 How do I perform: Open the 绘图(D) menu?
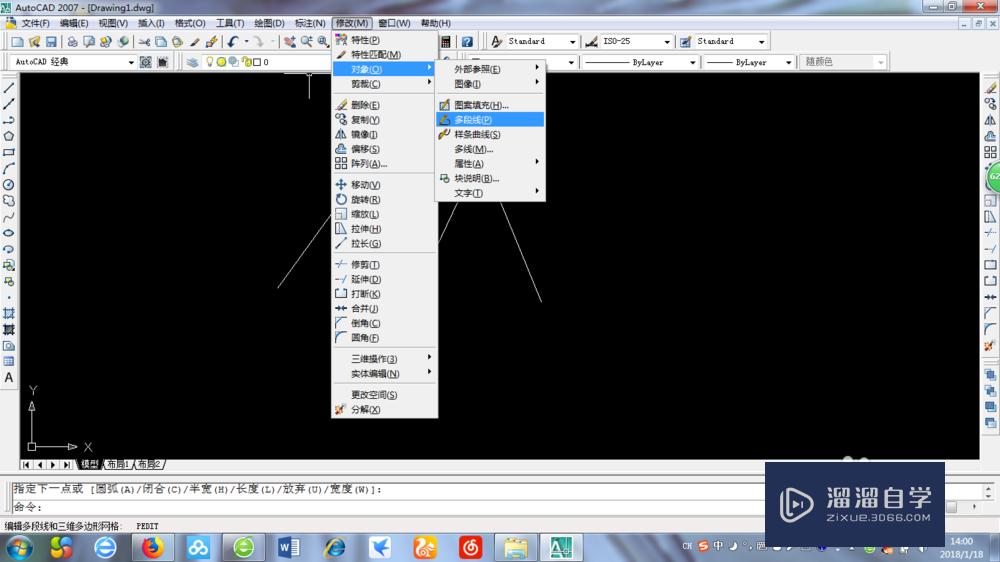pyautogui.click(x=269, y=23)
